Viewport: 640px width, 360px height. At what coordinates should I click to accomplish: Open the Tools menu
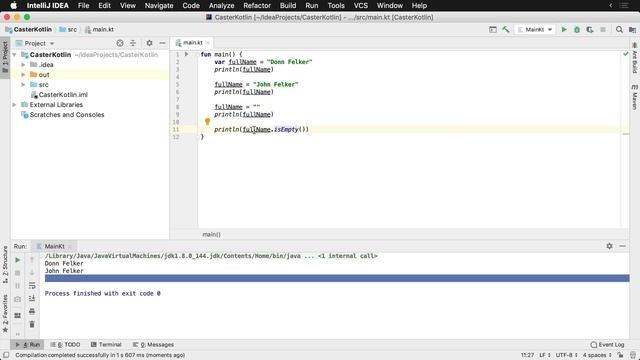(336, 5)
